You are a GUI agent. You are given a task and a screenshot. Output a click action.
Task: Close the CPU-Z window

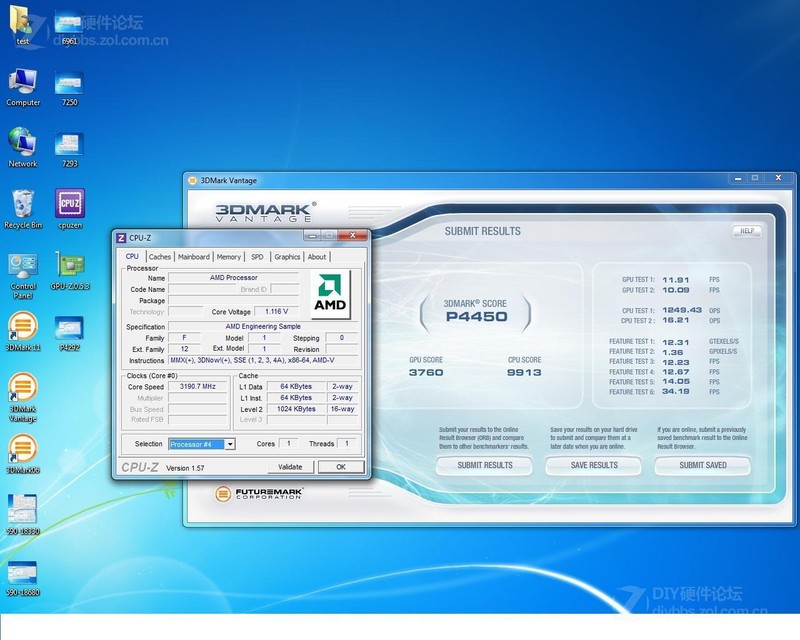pos(353,235)
